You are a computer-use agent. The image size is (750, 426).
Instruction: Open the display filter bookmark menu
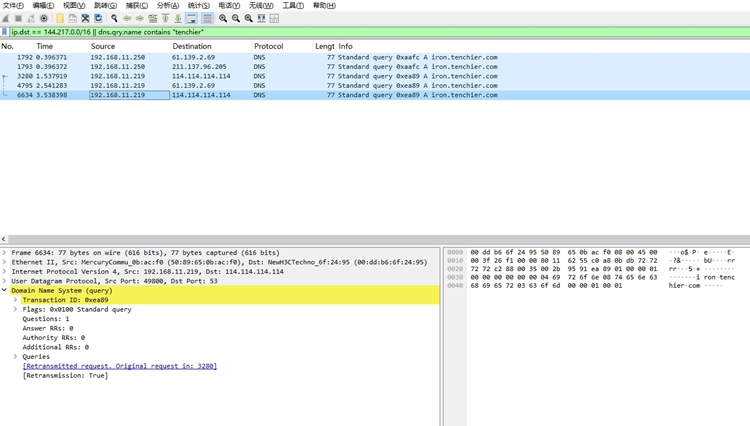5,32
